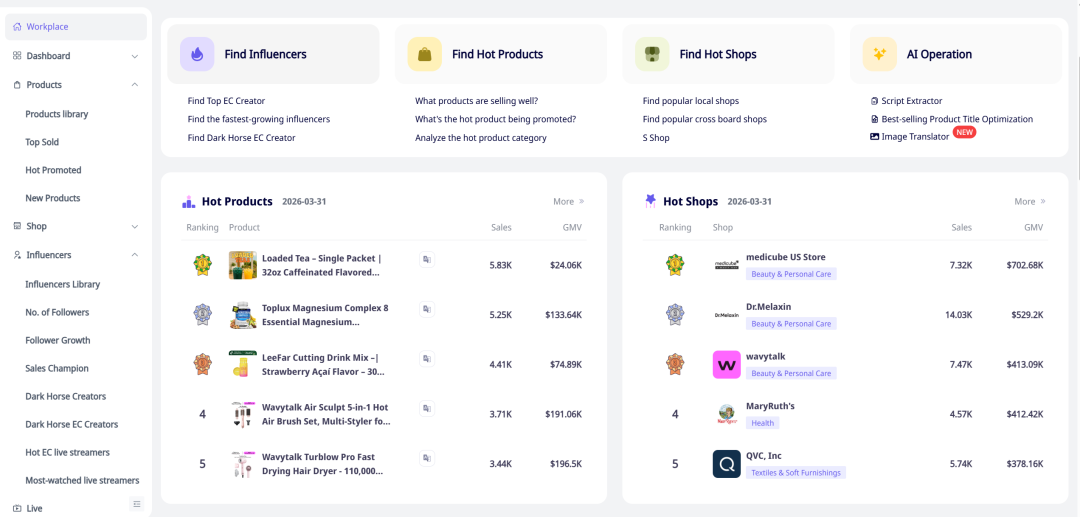Expand the Shop sidebar section

(135, 226)
